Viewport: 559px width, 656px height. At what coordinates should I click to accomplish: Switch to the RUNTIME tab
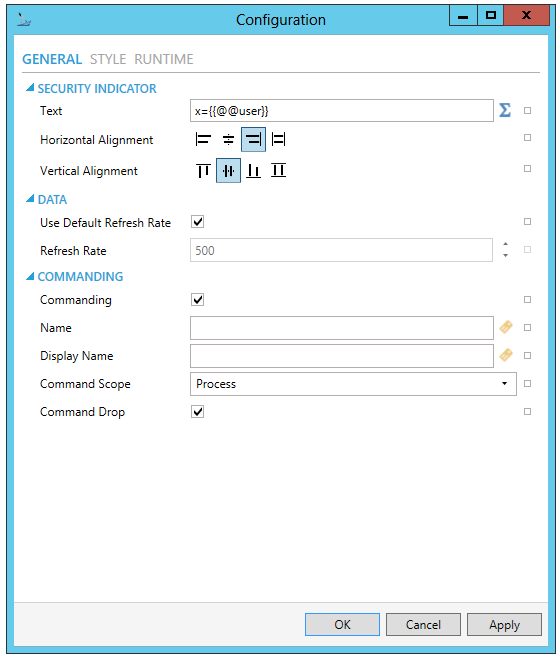(x=164, y=59)
